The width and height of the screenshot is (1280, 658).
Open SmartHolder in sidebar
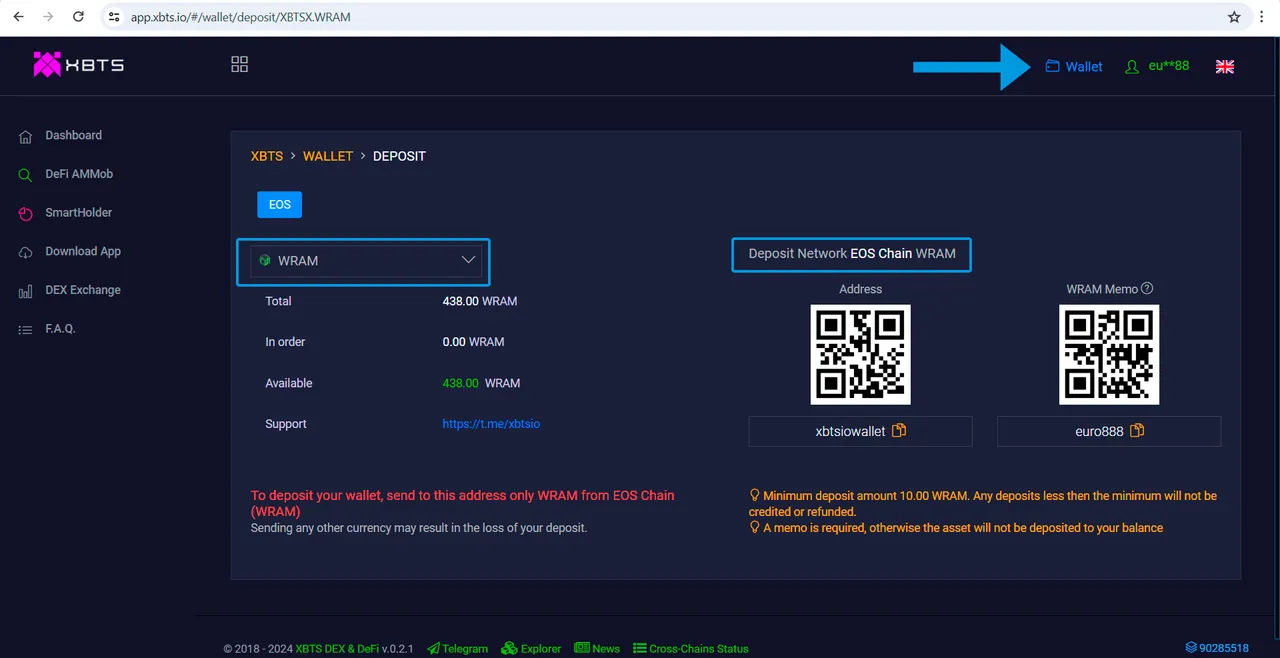[78, 213]
